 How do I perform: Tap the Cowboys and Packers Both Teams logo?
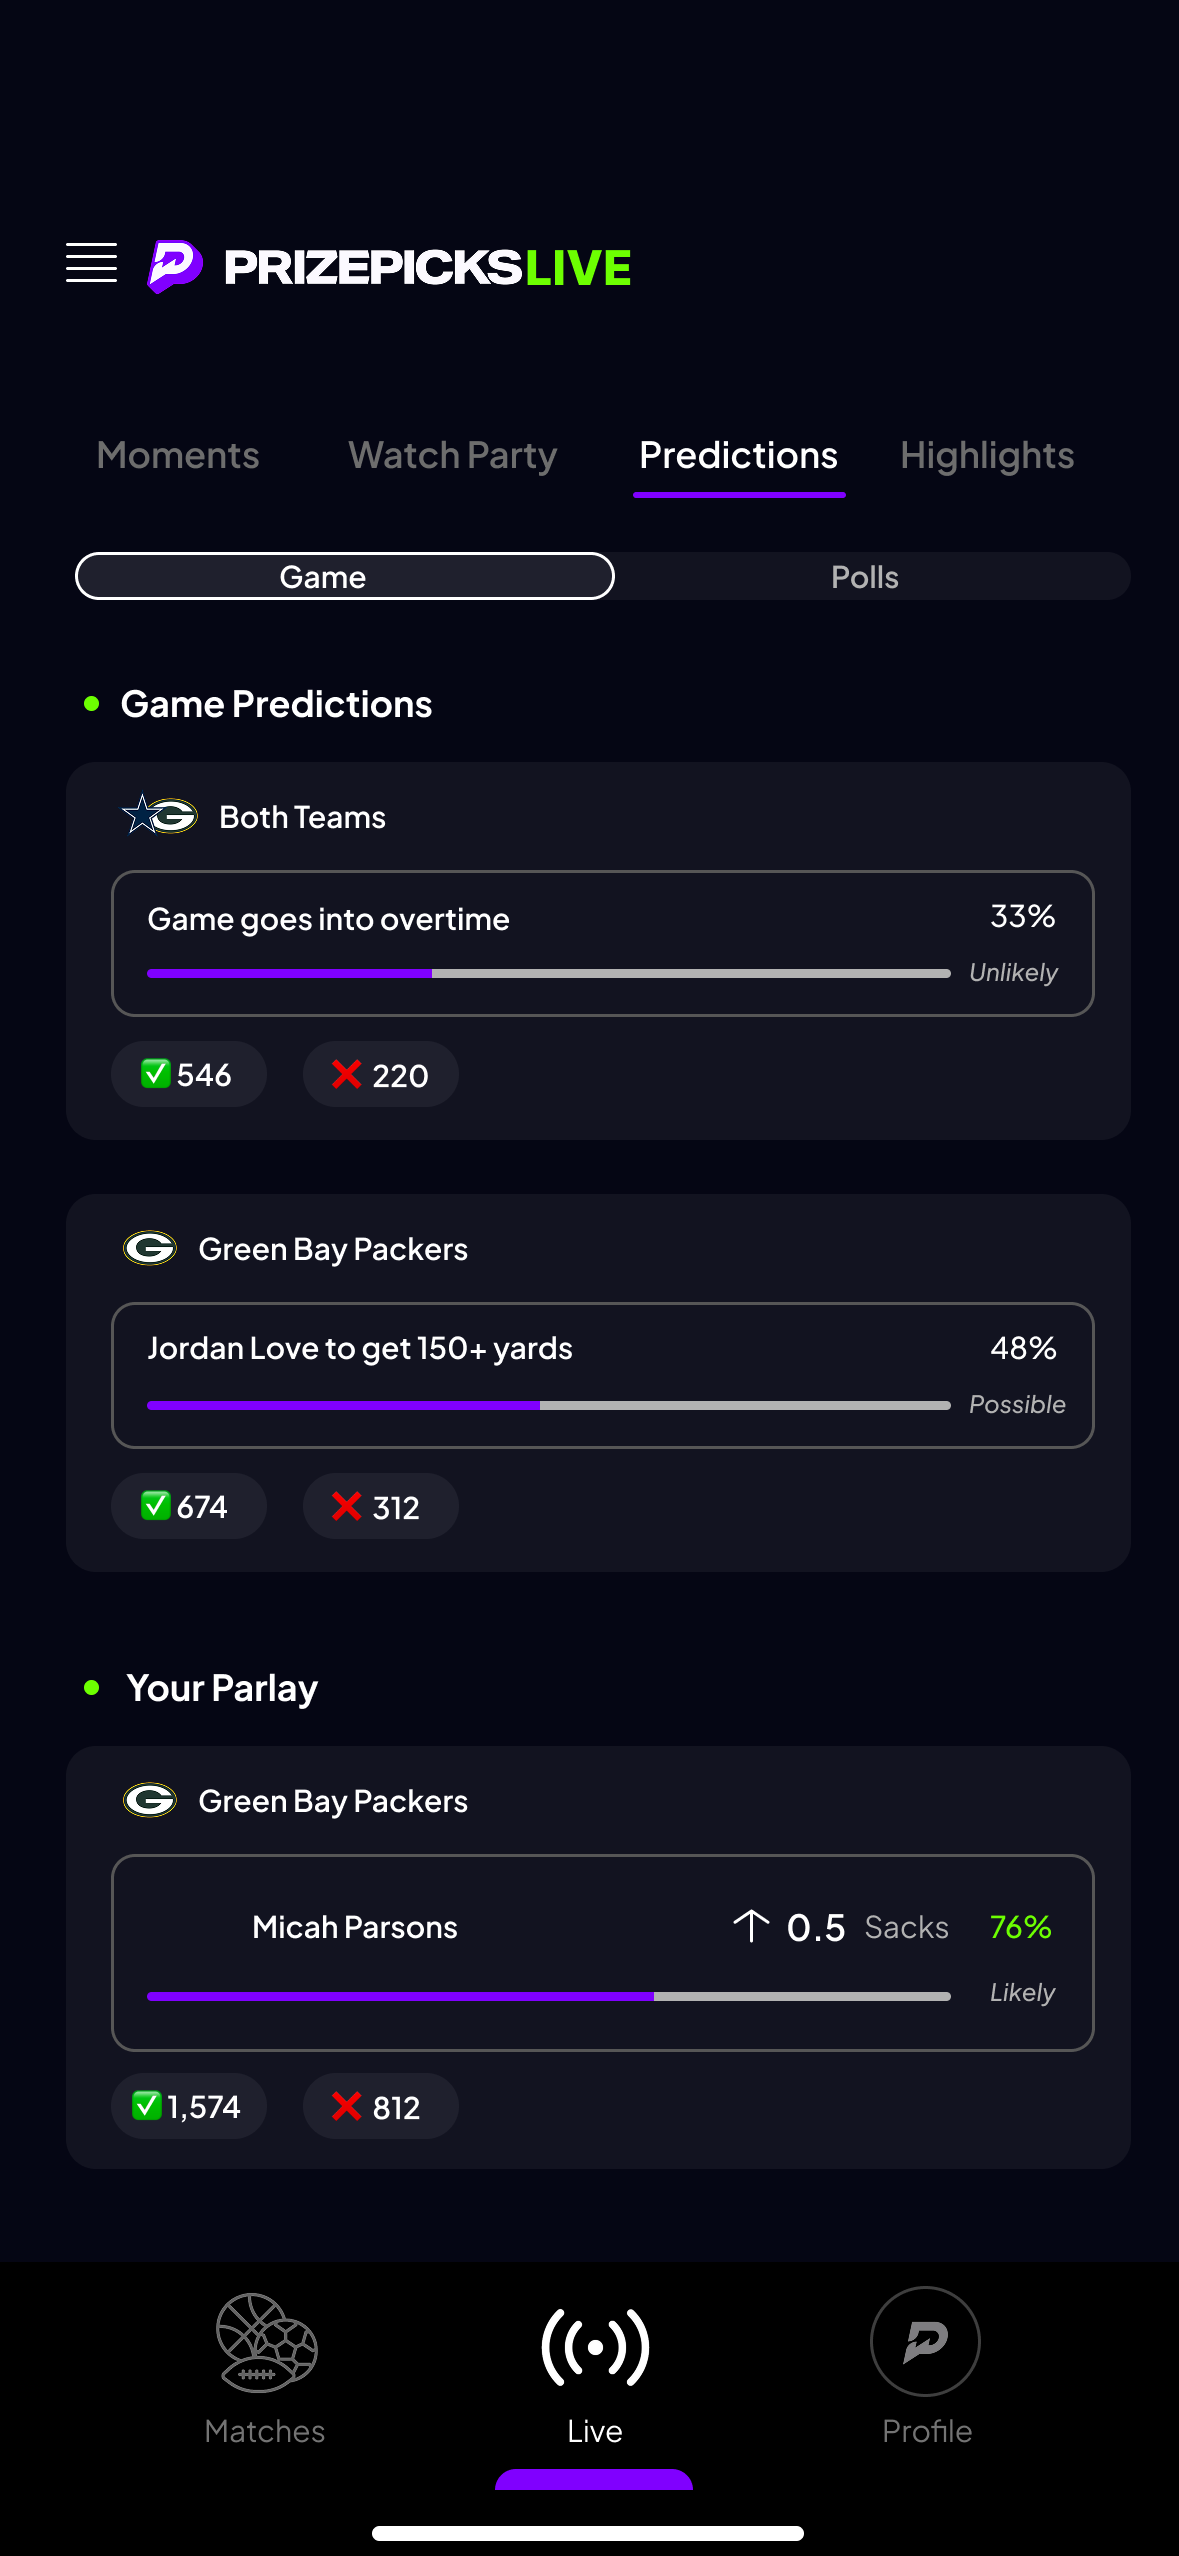[x=160, y=816]
